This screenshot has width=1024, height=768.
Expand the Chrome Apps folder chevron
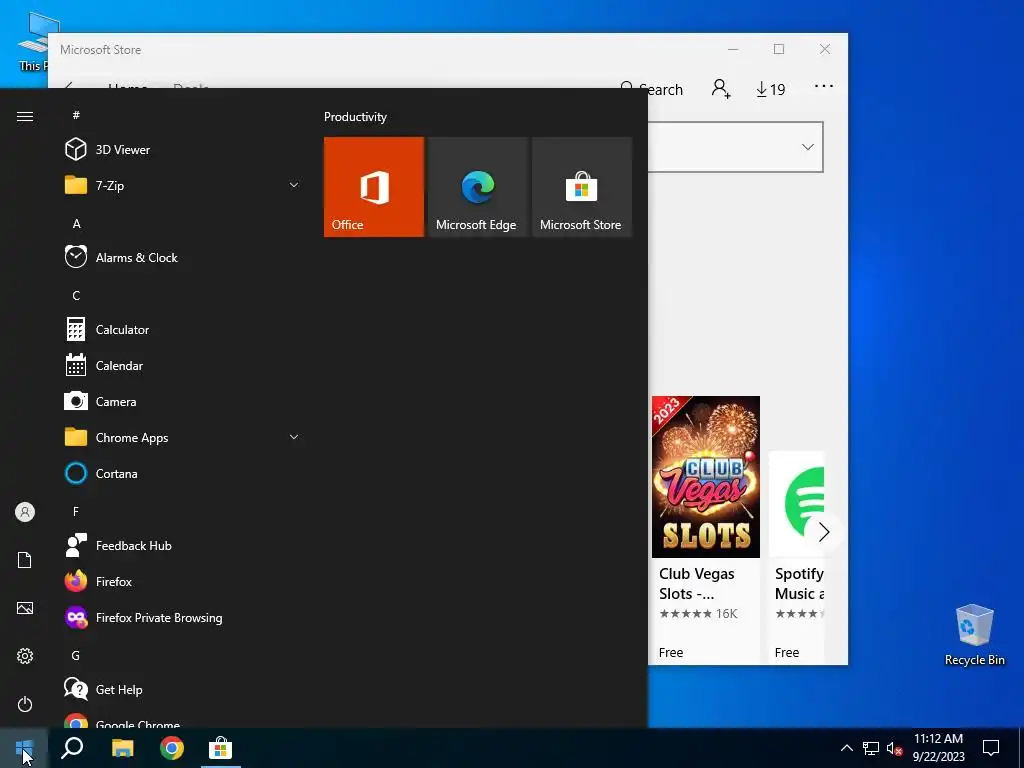[294, 438]
